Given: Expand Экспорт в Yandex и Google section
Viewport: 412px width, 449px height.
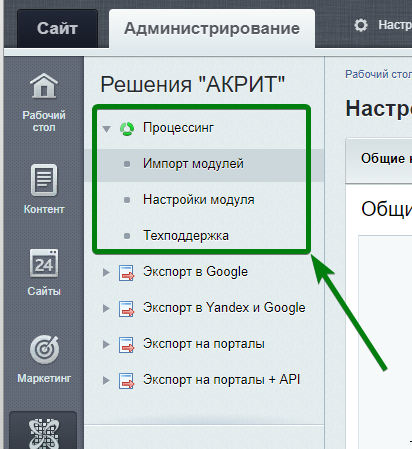Looking at the screenshot, I should coord(106,308).
